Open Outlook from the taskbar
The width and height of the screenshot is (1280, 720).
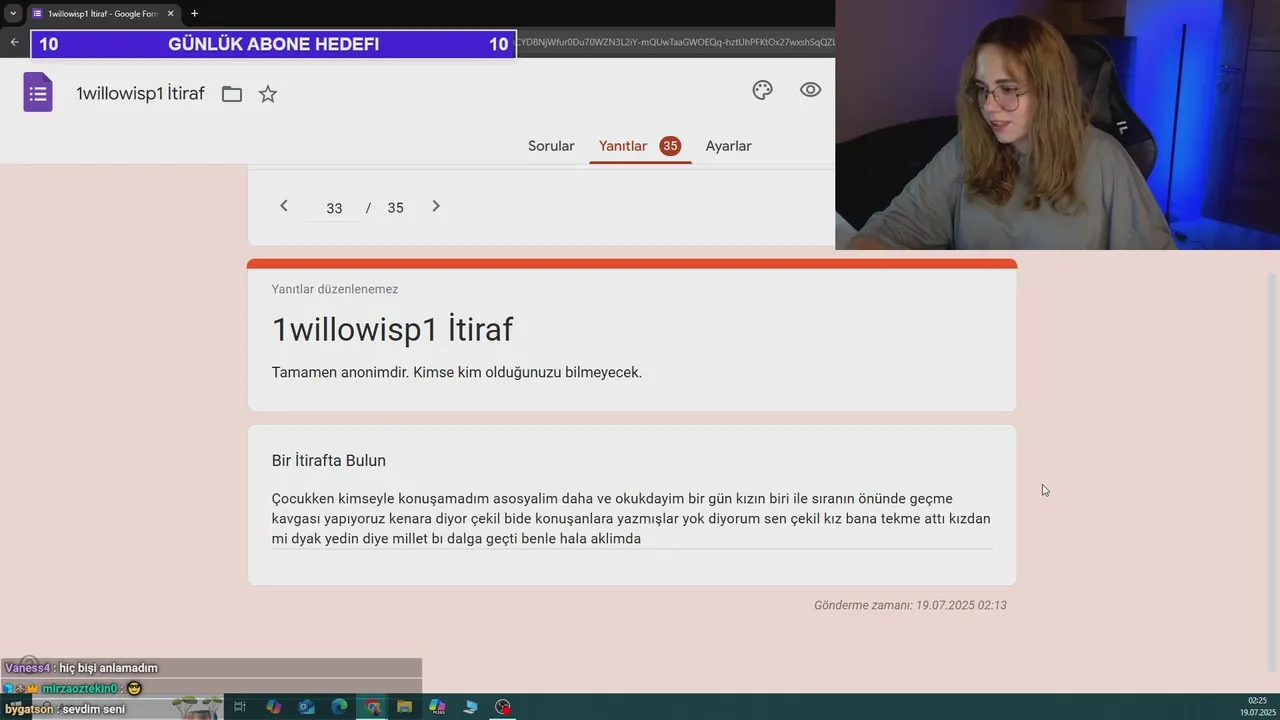coord(306,707)
